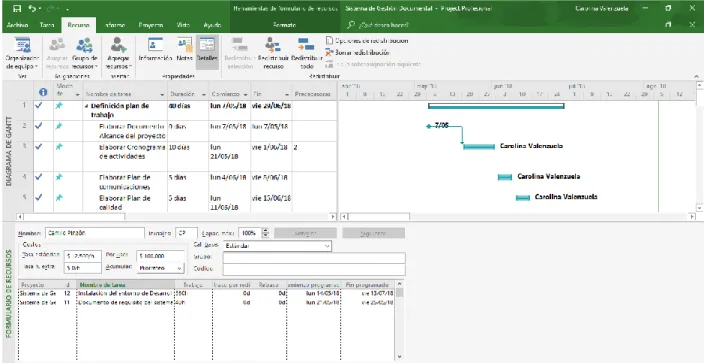Screen dimensions: 704x363
Task: Select task Elaborar Plan de comunicaciones
Action: (125, 182)
